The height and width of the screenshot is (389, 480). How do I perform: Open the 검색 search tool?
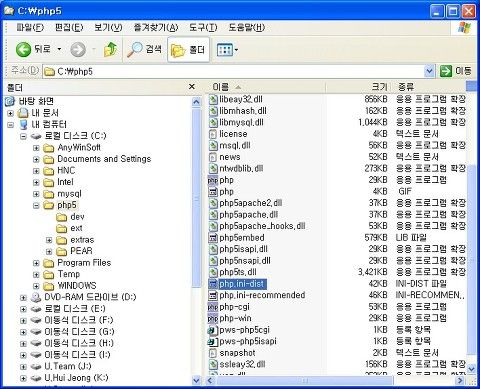point(144,50)
